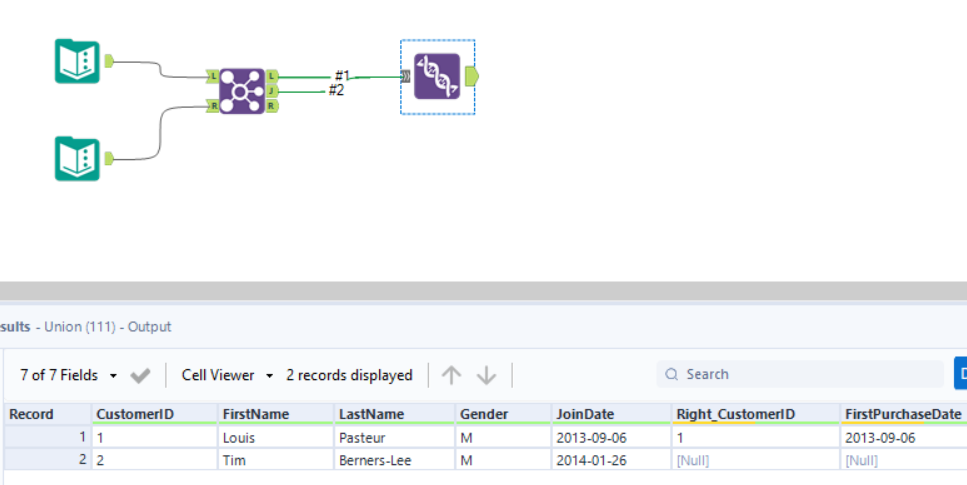Click the Join tool icon
This screenshot has width=967, height=485.
point(241,91)
